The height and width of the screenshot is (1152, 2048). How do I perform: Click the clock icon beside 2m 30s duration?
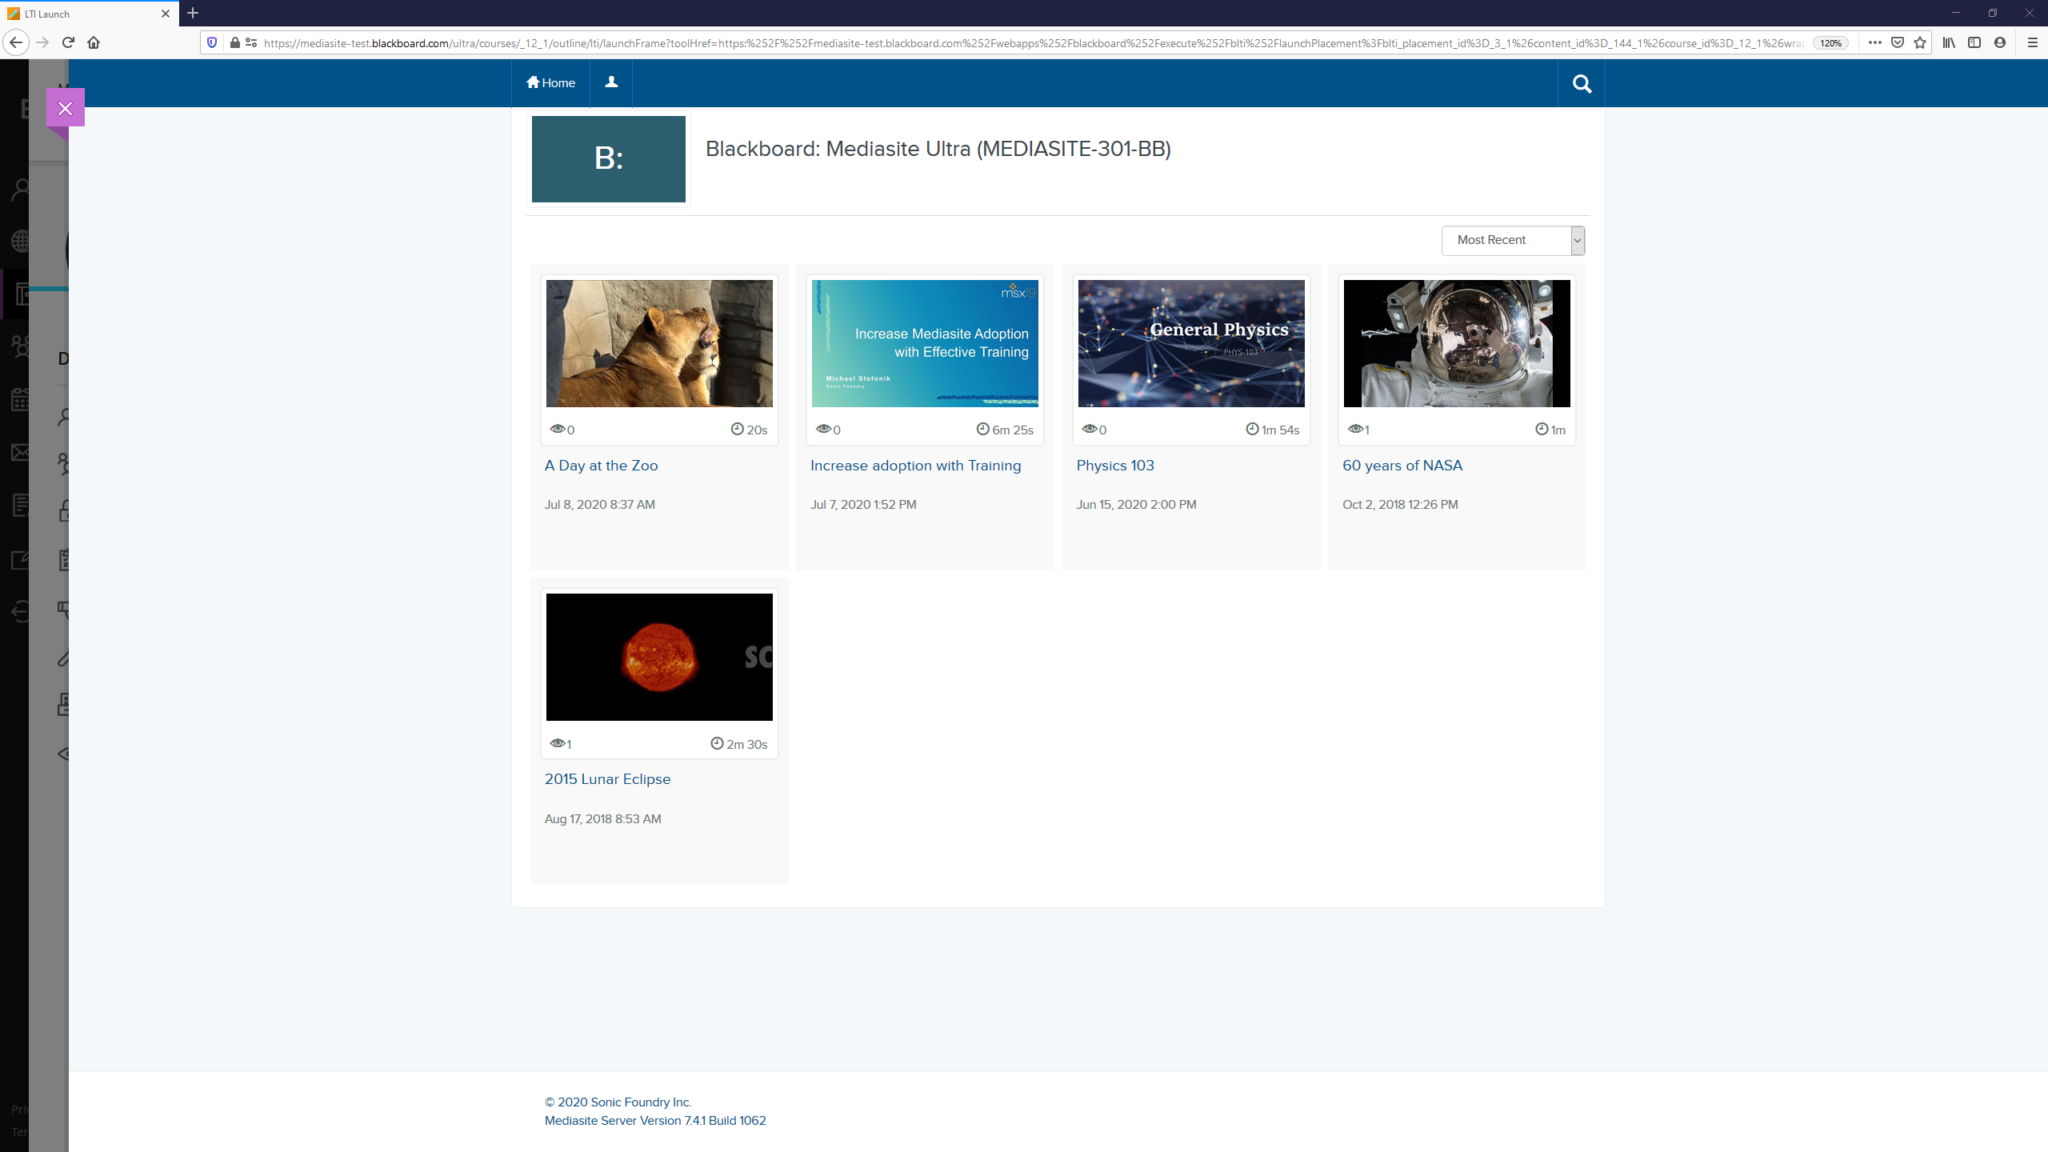[x=717, y=743]
